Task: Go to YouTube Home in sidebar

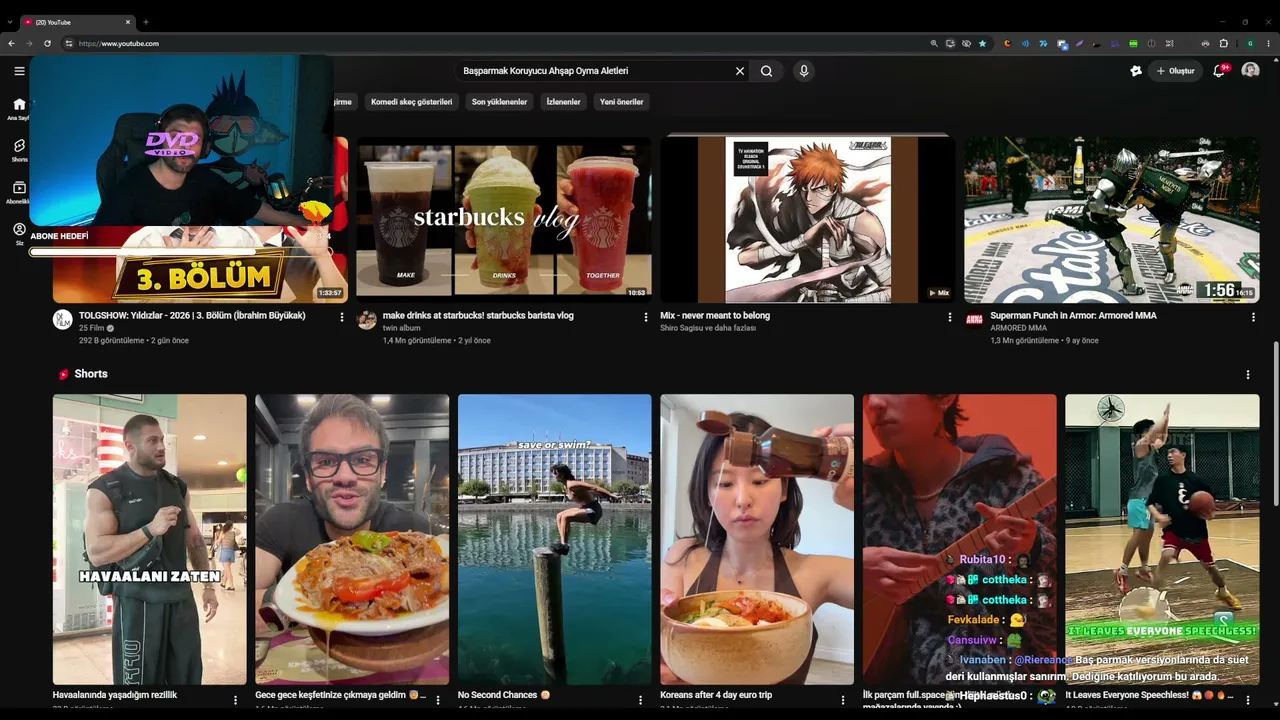Action: click(19, 108)
